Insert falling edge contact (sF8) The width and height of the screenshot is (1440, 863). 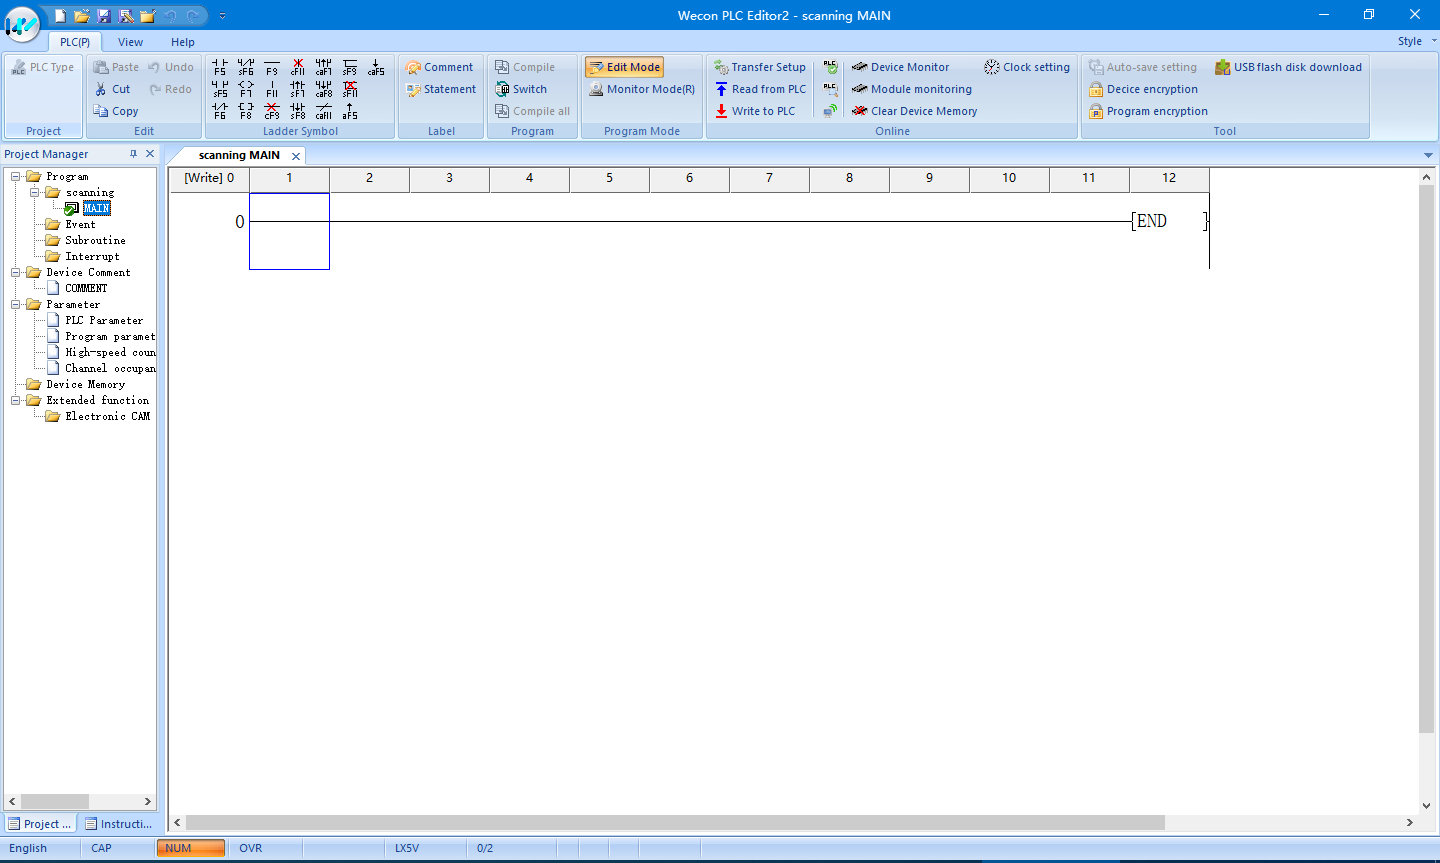pyautogui.click(x=298, y=111)
